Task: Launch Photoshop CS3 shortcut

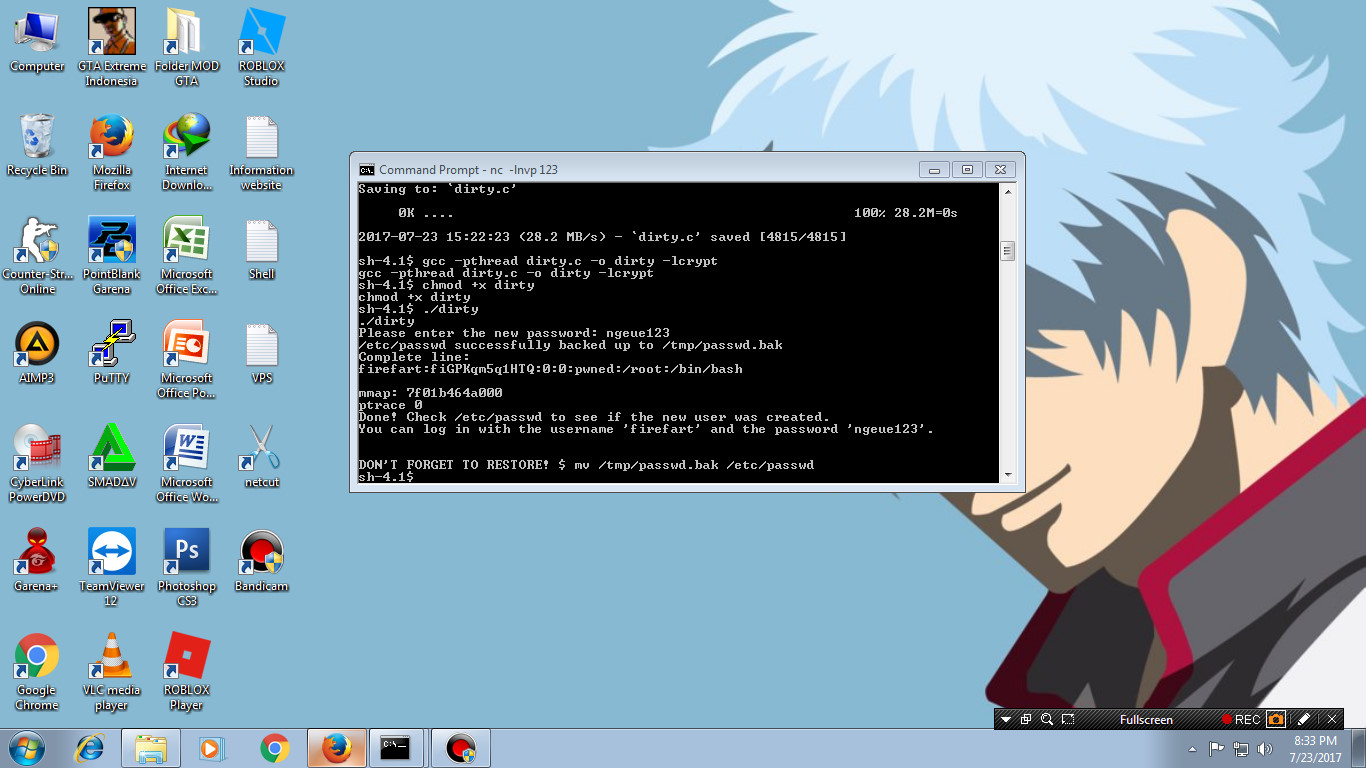Action: coord(187,568)
